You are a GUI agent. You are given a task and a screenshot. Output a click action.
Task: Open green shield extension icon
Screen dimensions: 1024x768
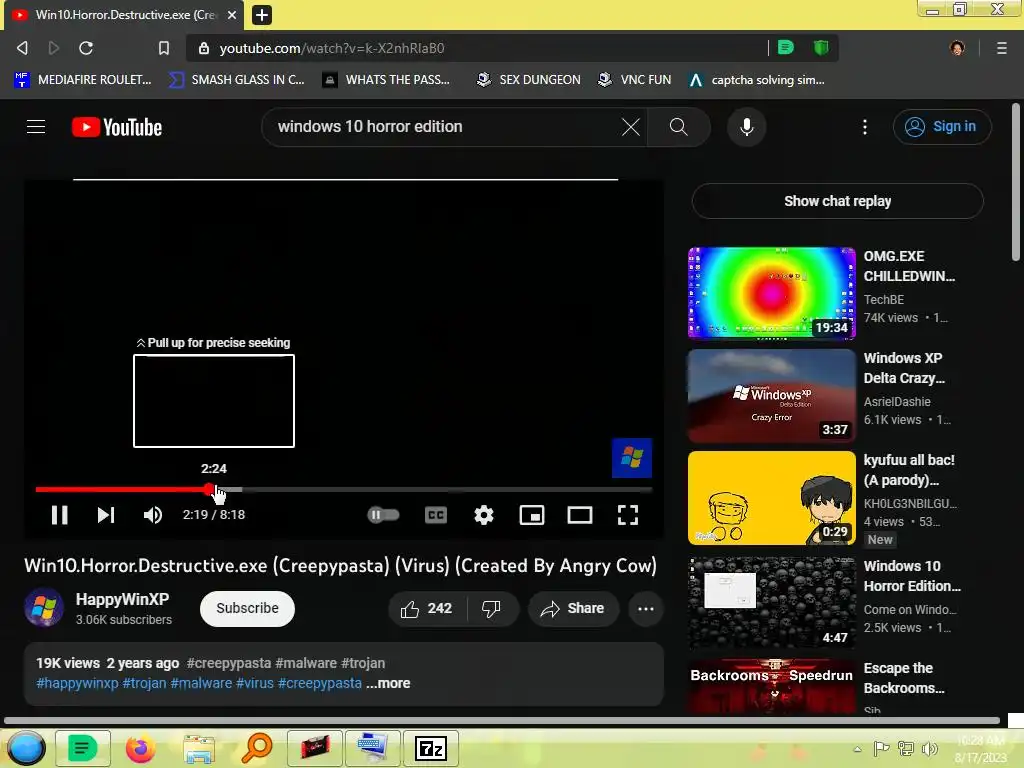821,47
